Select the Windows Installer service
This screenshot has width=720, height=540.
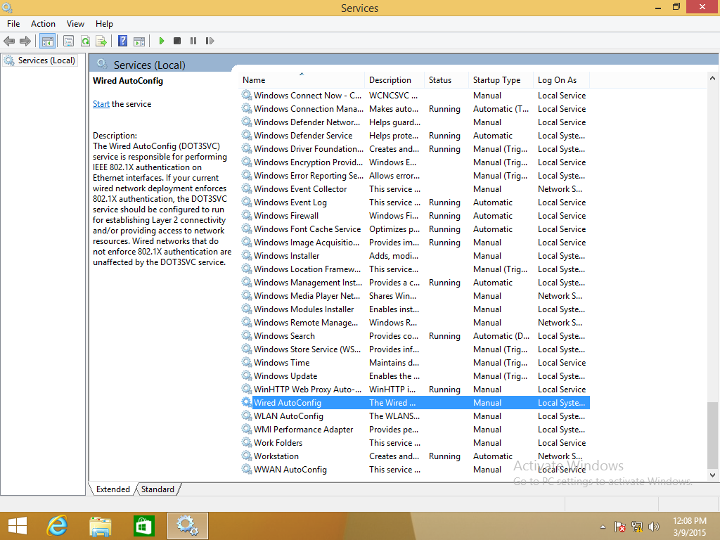point(415,256)
